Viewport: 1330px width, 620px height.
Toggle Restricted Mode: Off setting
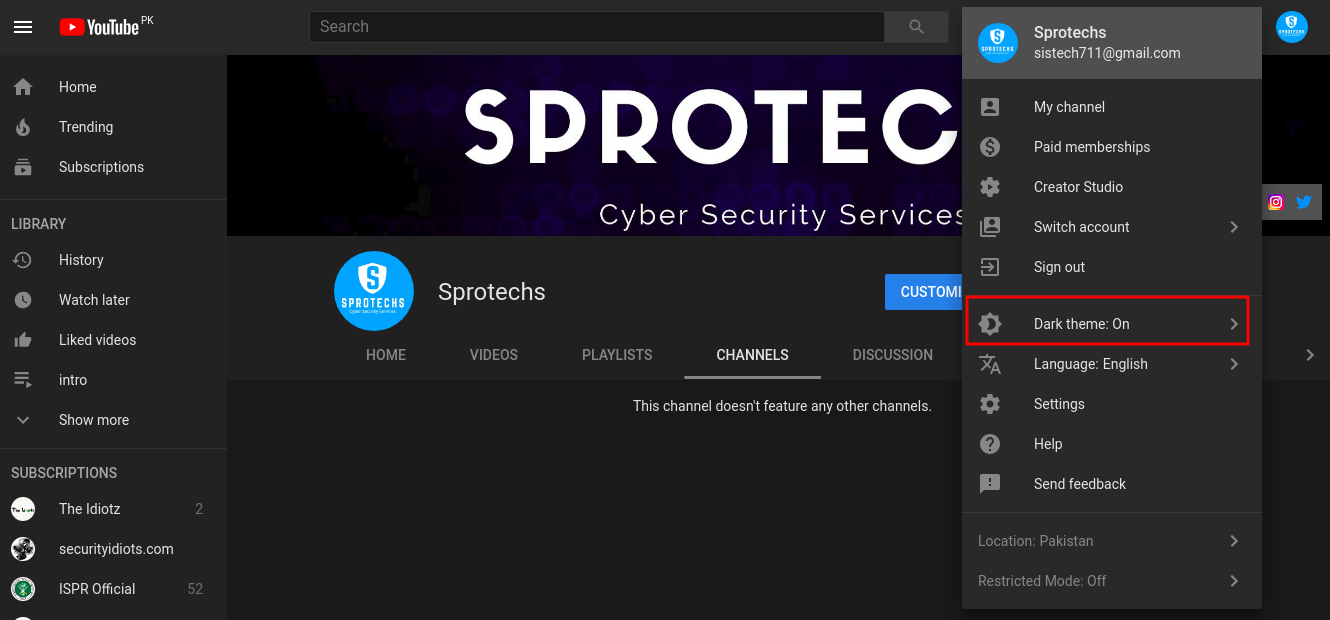1112,581
